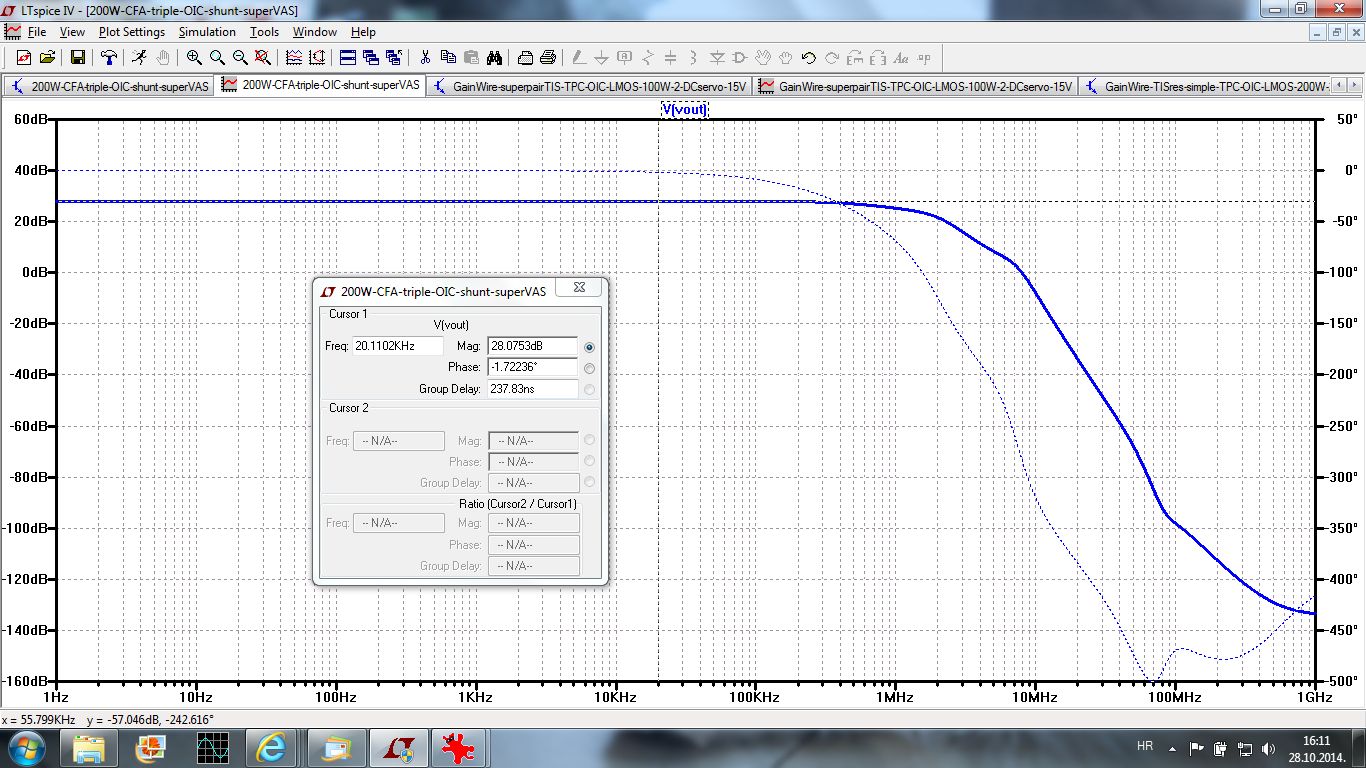The width and height of the screenshot is (1366, 768).
Task: Click the Print Setup icon
Action: coord(525,57)
